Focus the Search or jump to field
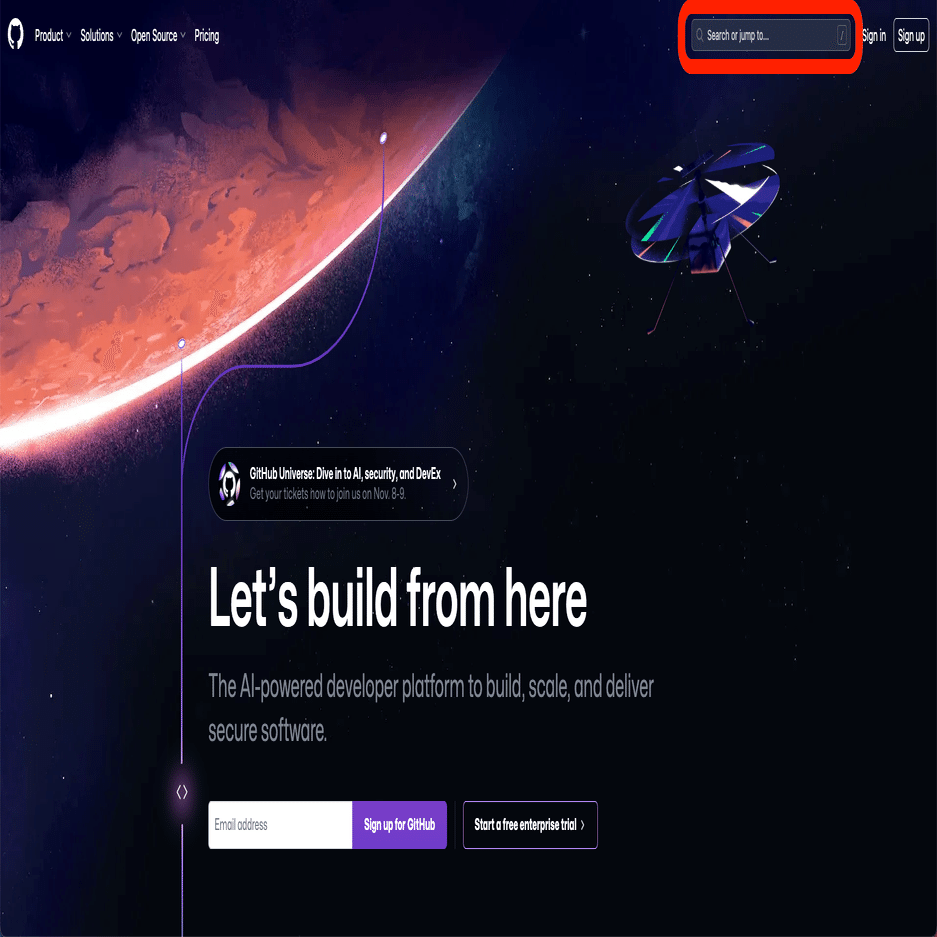This screenshot has width=937, height=937. (771, 35)
